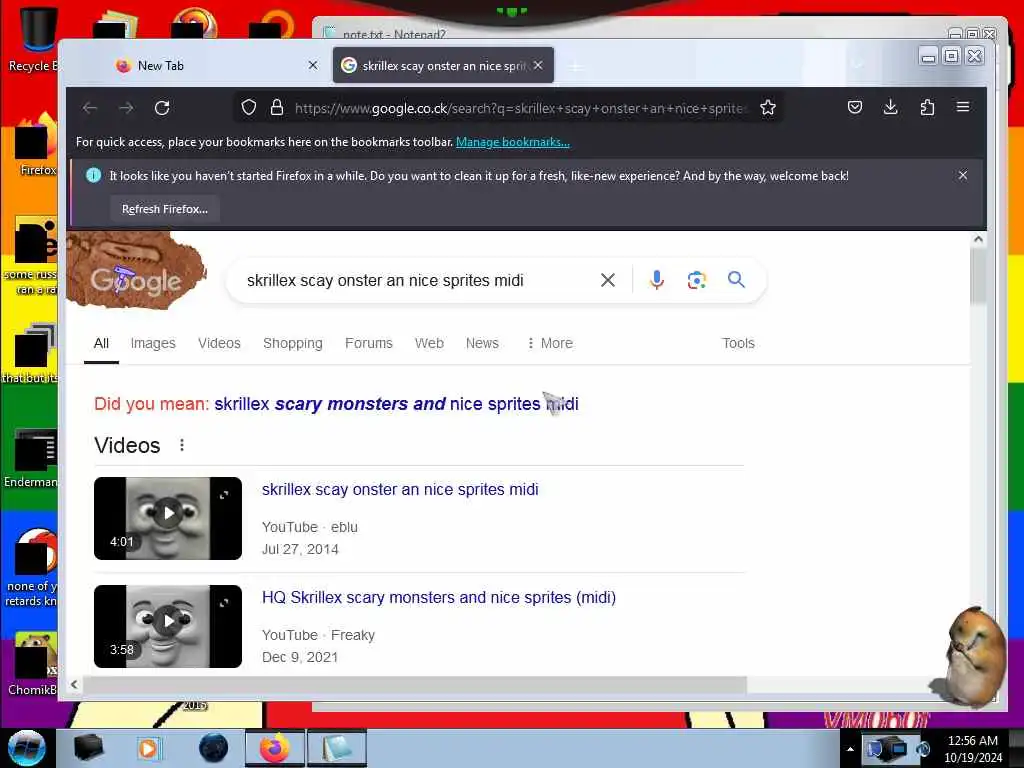This screenshot has width=1024, height=768.
Task: Select the Shopping results tab
Action: [x=293, y=344]
